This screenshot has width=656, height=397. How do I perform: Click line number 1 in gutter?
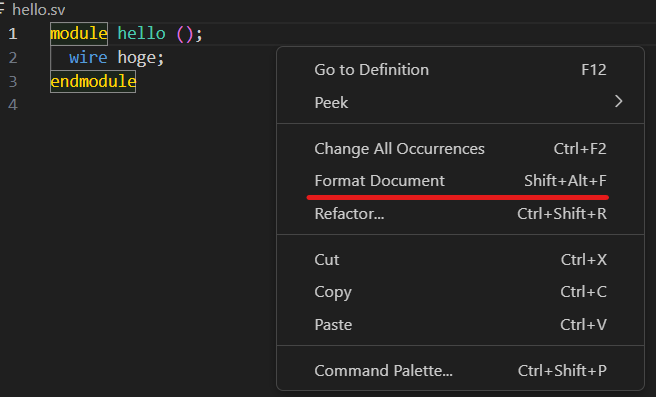13,33
